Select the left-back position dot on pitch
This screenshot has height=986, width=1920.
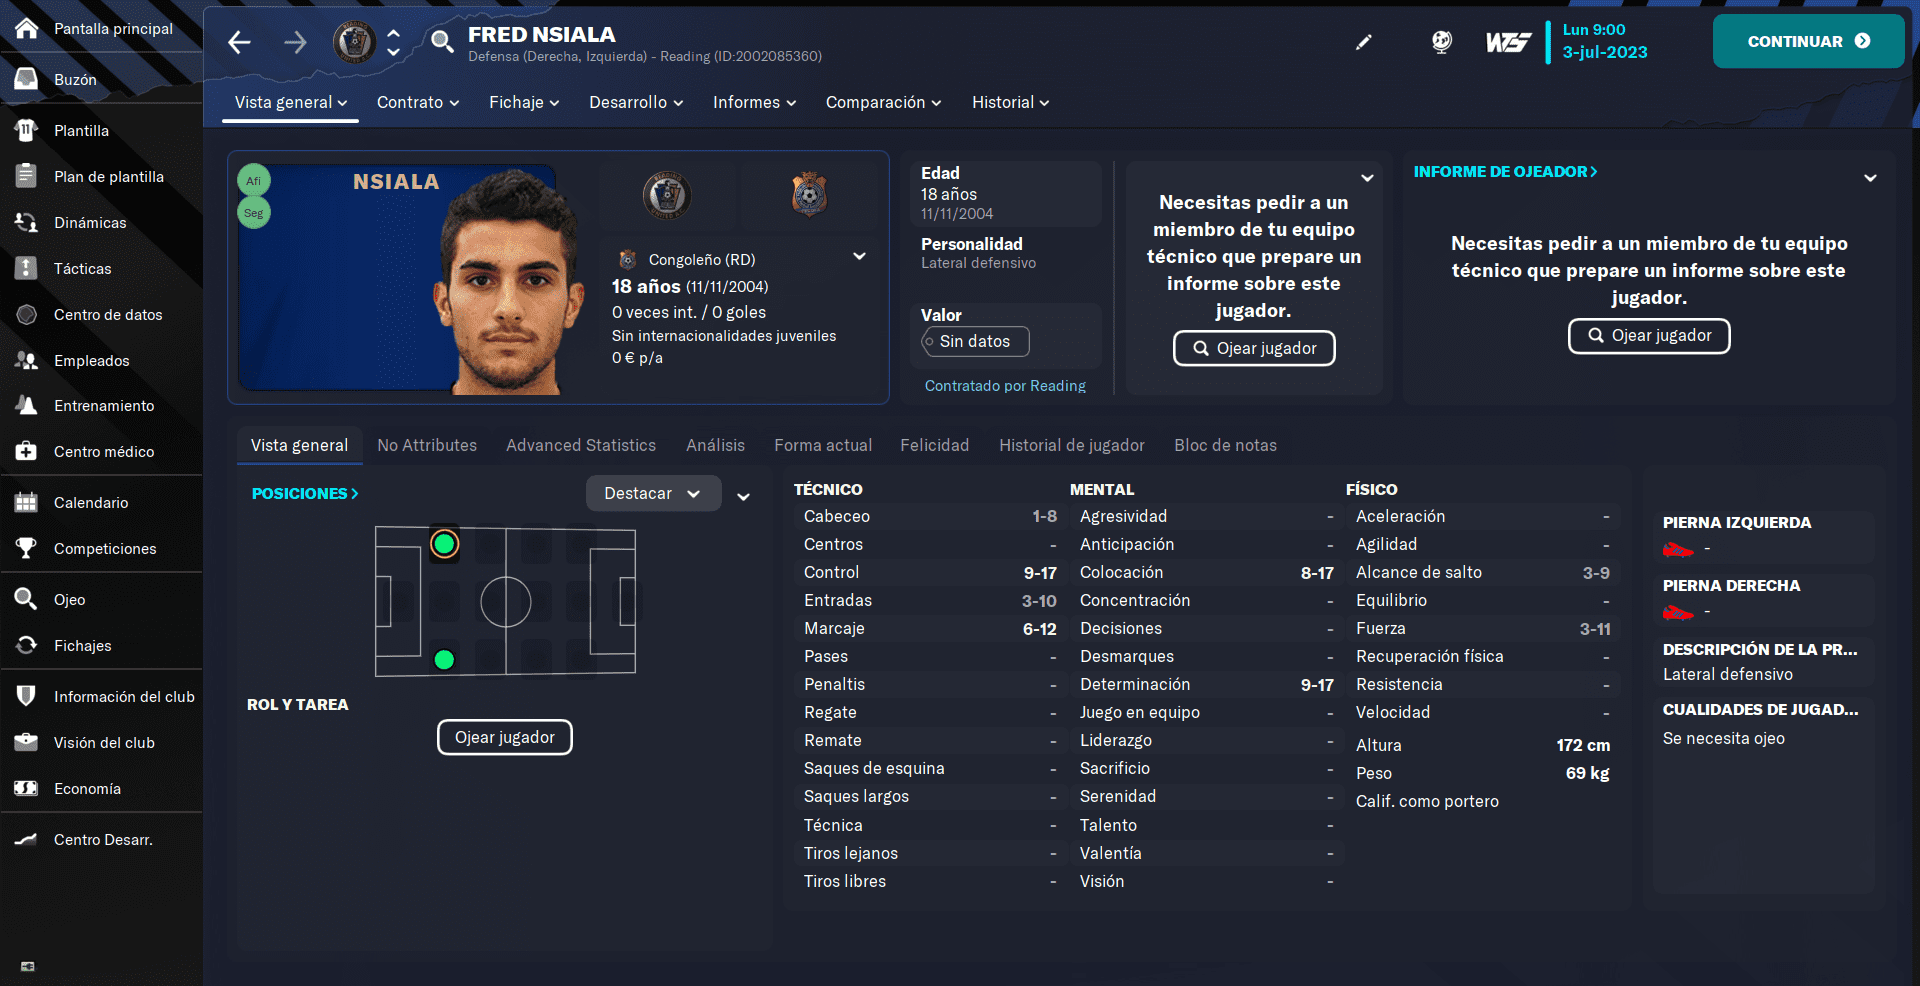pyautogui.click(x=445, y=544)
